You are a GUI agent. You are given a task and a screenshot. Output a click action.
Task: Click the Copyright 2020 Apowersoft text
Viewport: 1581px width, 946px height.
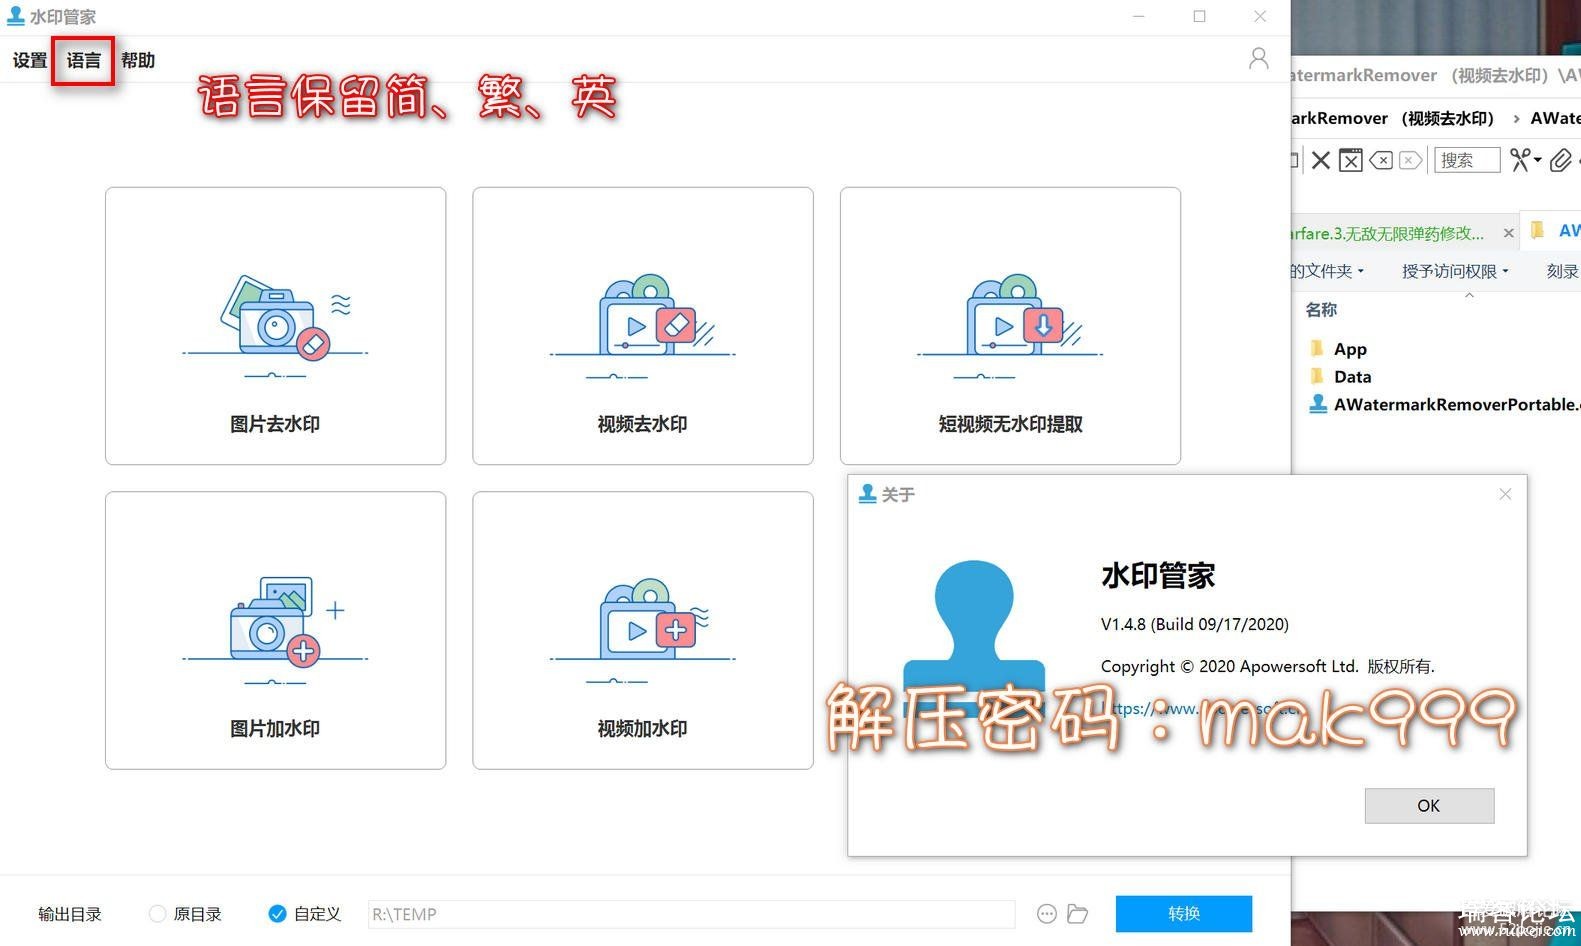(1267, 666)
